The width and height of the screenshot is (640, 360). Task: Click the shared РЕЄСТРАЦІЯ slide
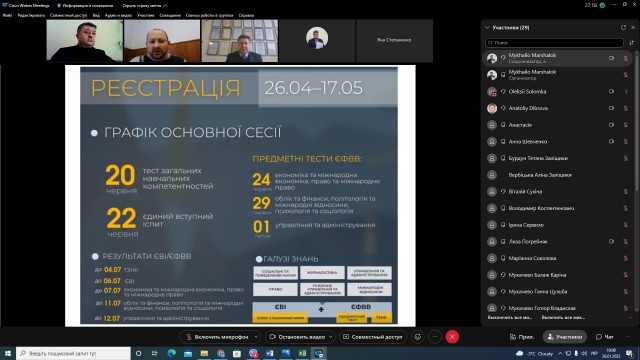(x=240, y=196)
